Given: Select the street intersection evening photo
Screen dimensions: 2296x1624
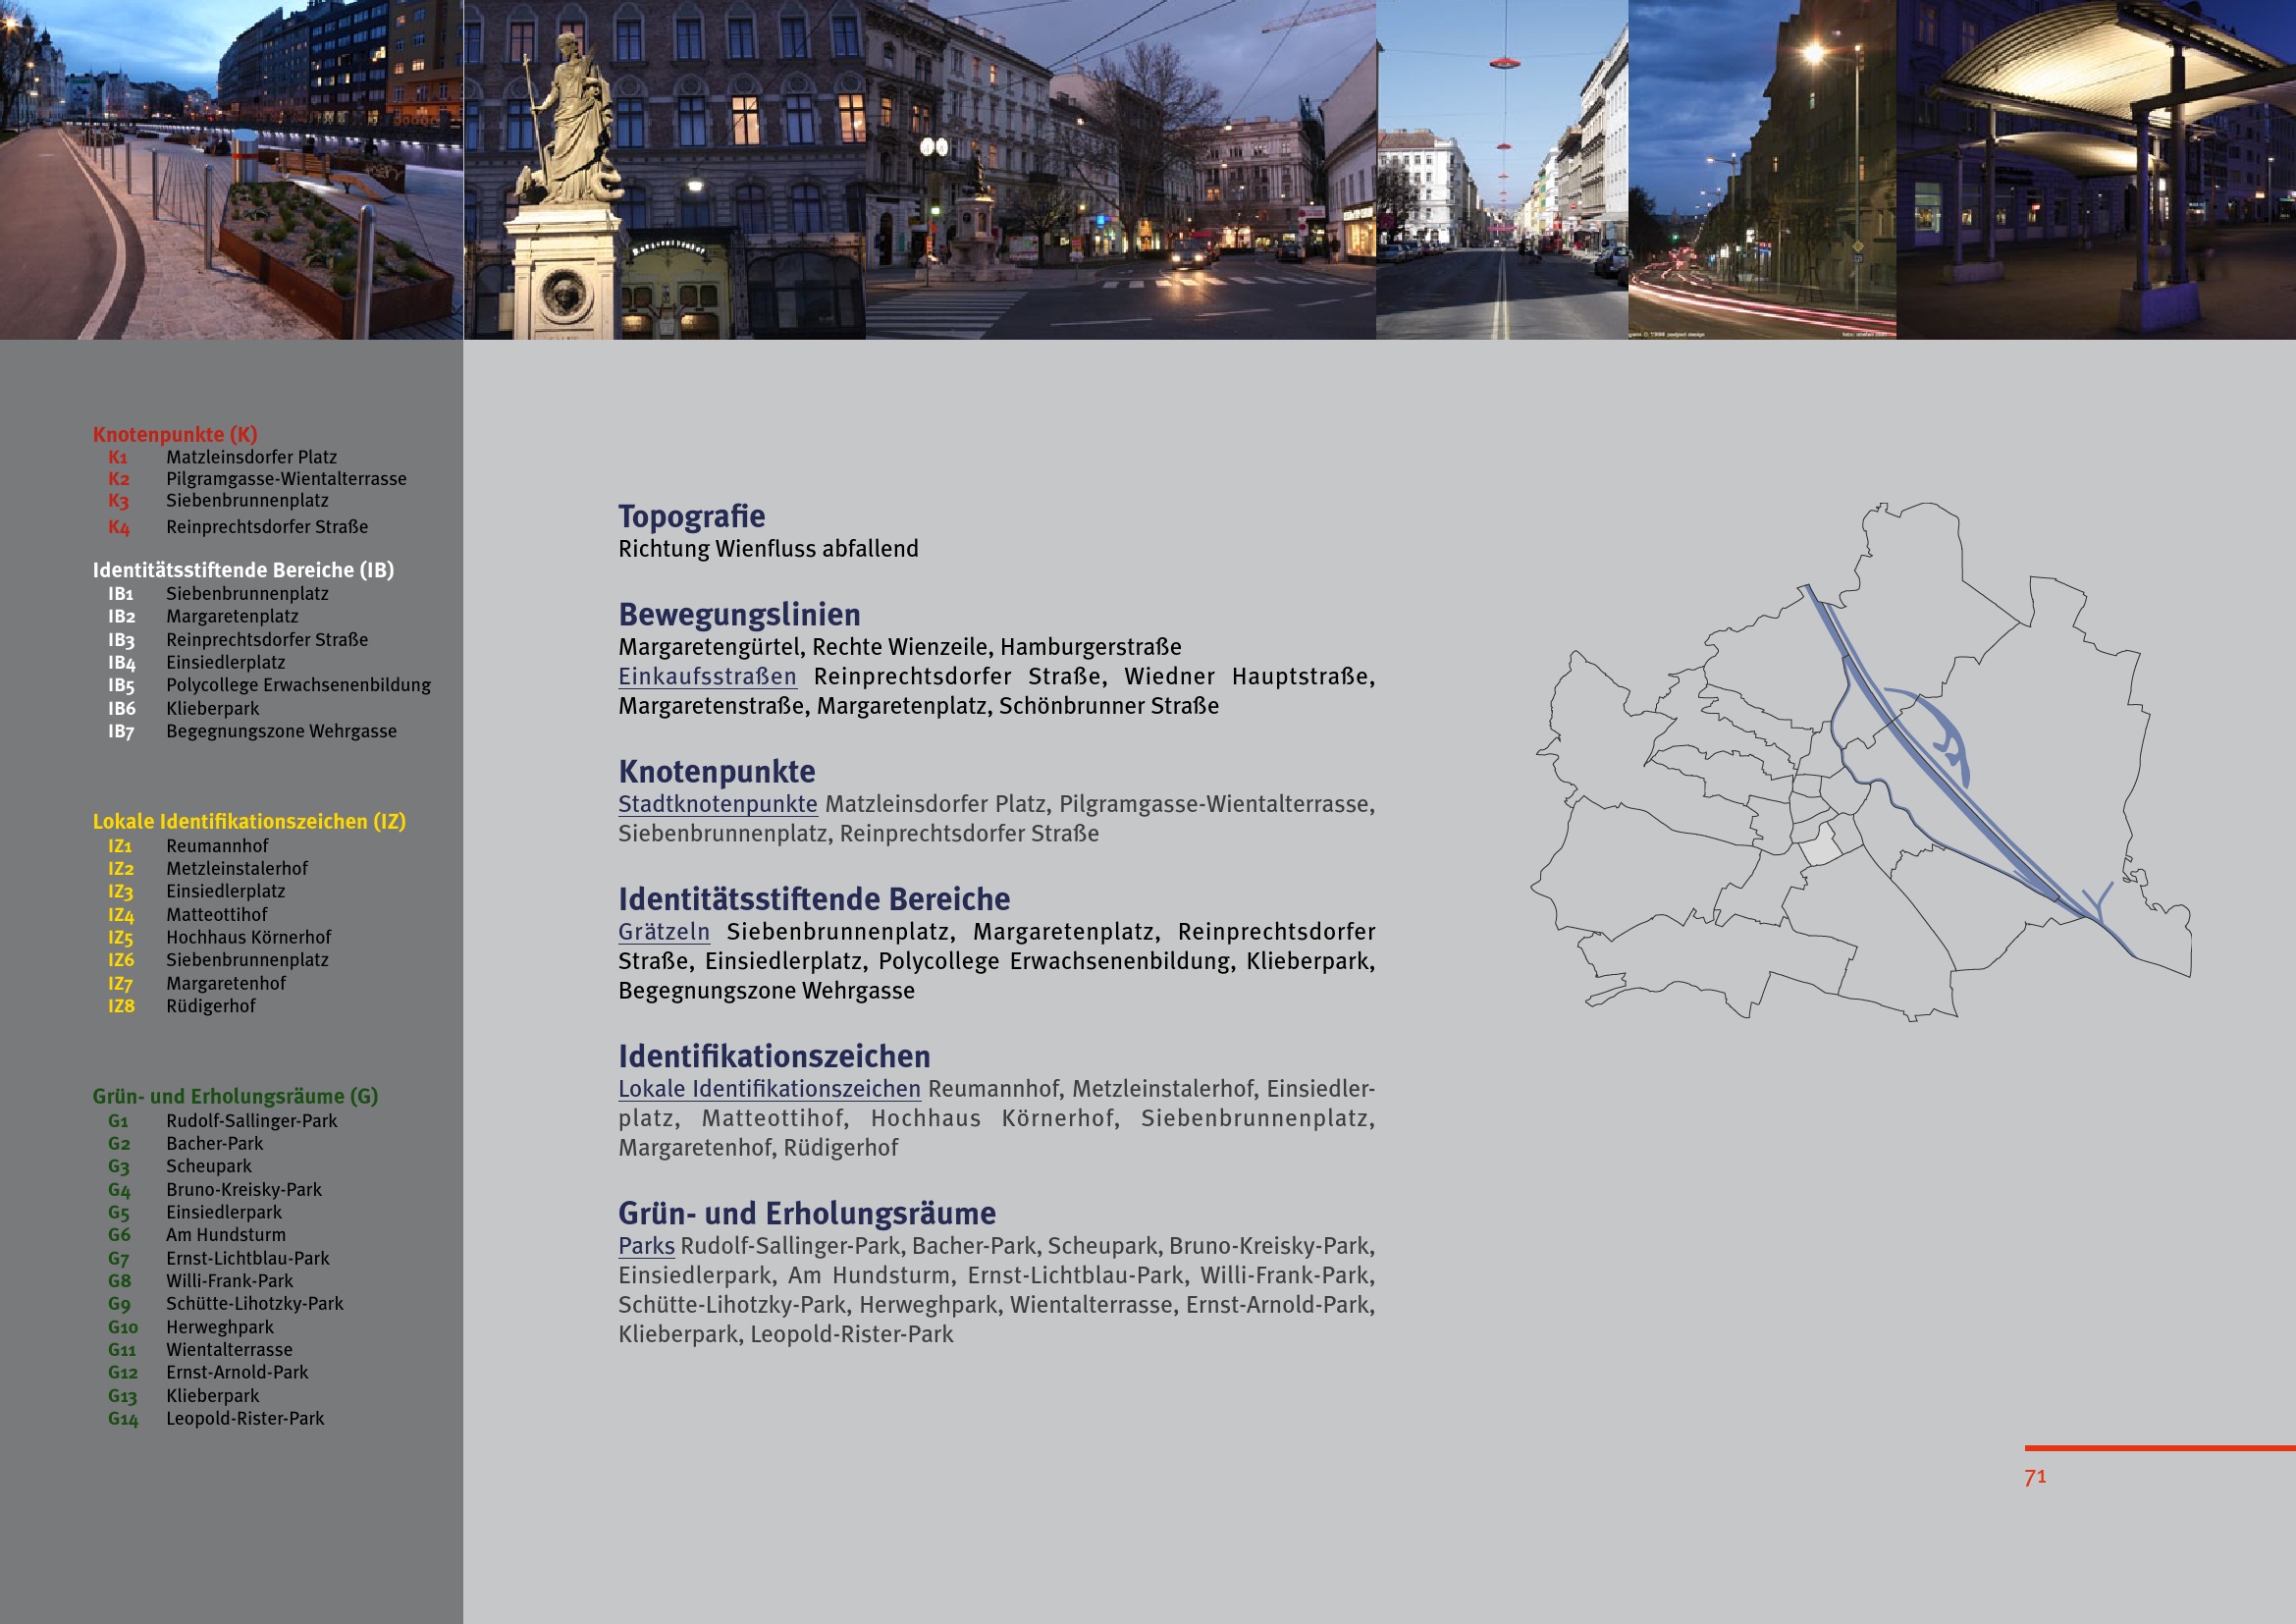Looking at the screenshot, I should [x=1120, y=170].
